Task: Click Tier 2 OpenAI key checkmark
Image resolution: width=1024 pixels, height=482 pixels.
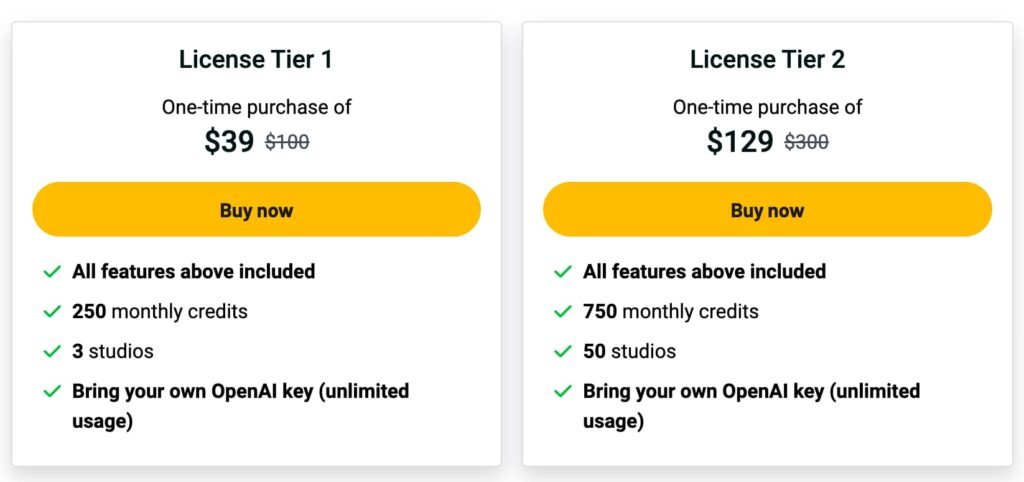Action: tap(562, 392)
